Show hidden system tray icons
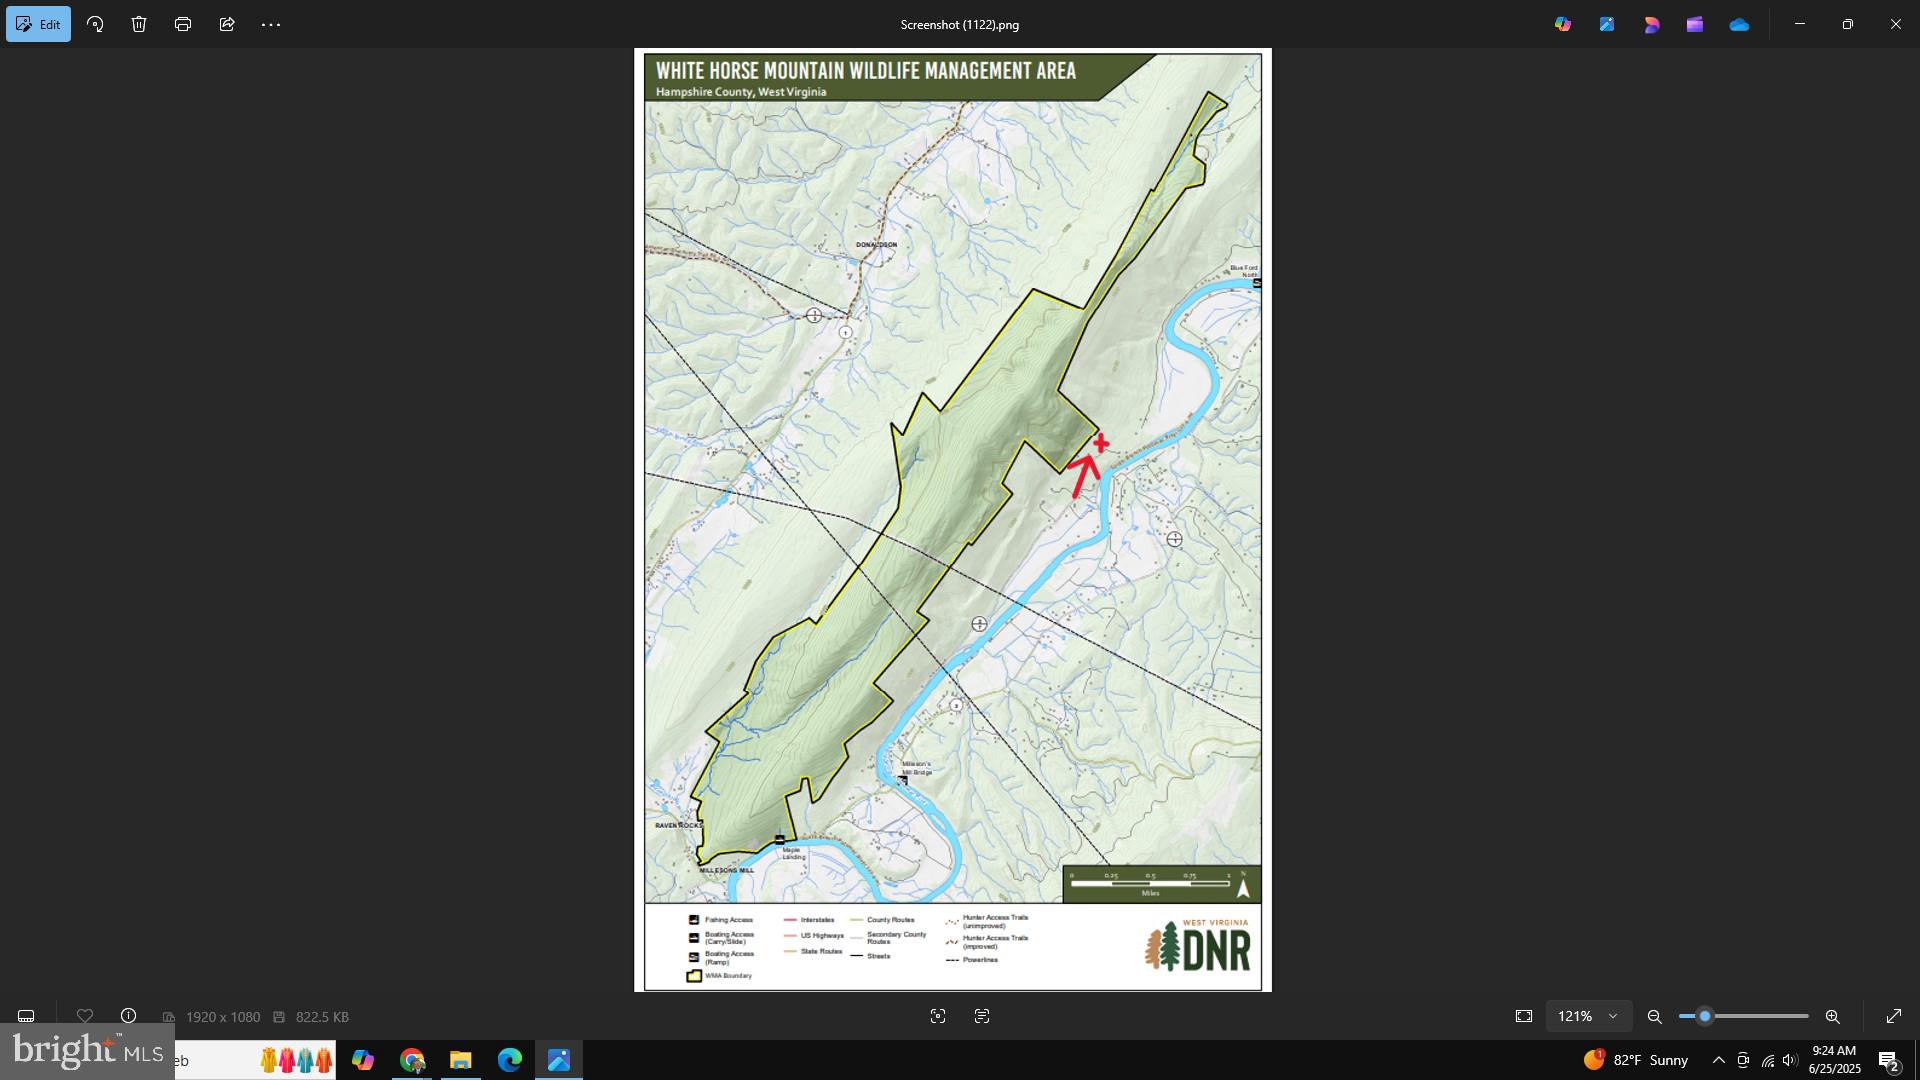 (x=1718, y=1060)
